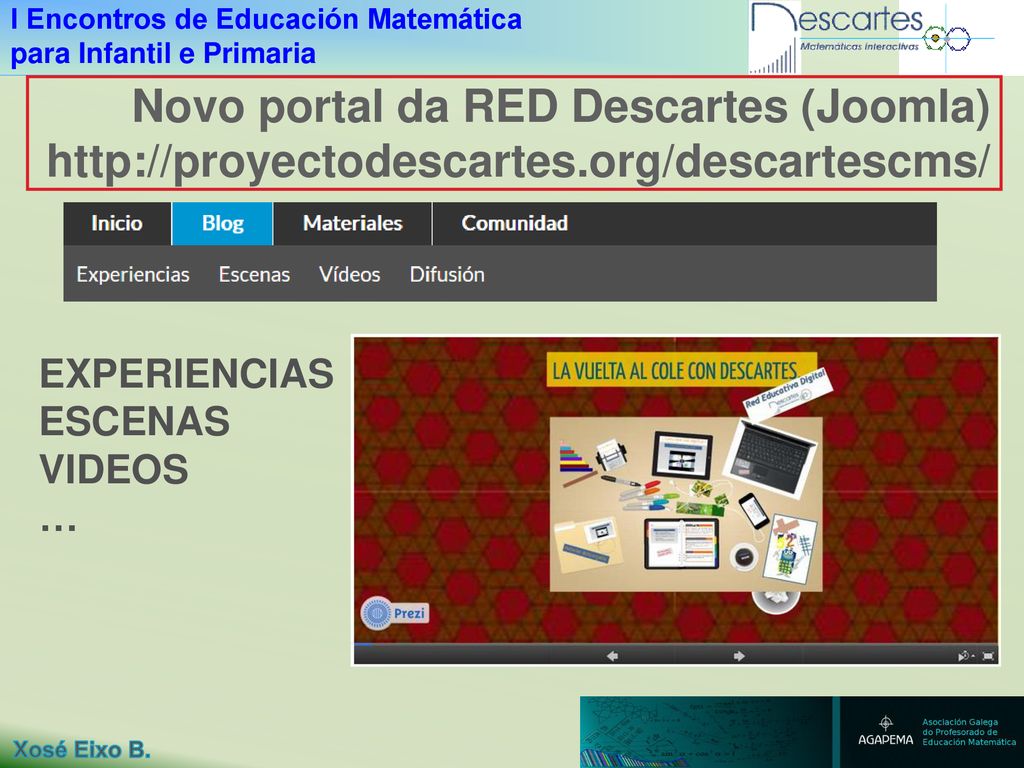The image size is (1024, 768).
Task: Open the Difusión submenu item
Action: point(447,274)
